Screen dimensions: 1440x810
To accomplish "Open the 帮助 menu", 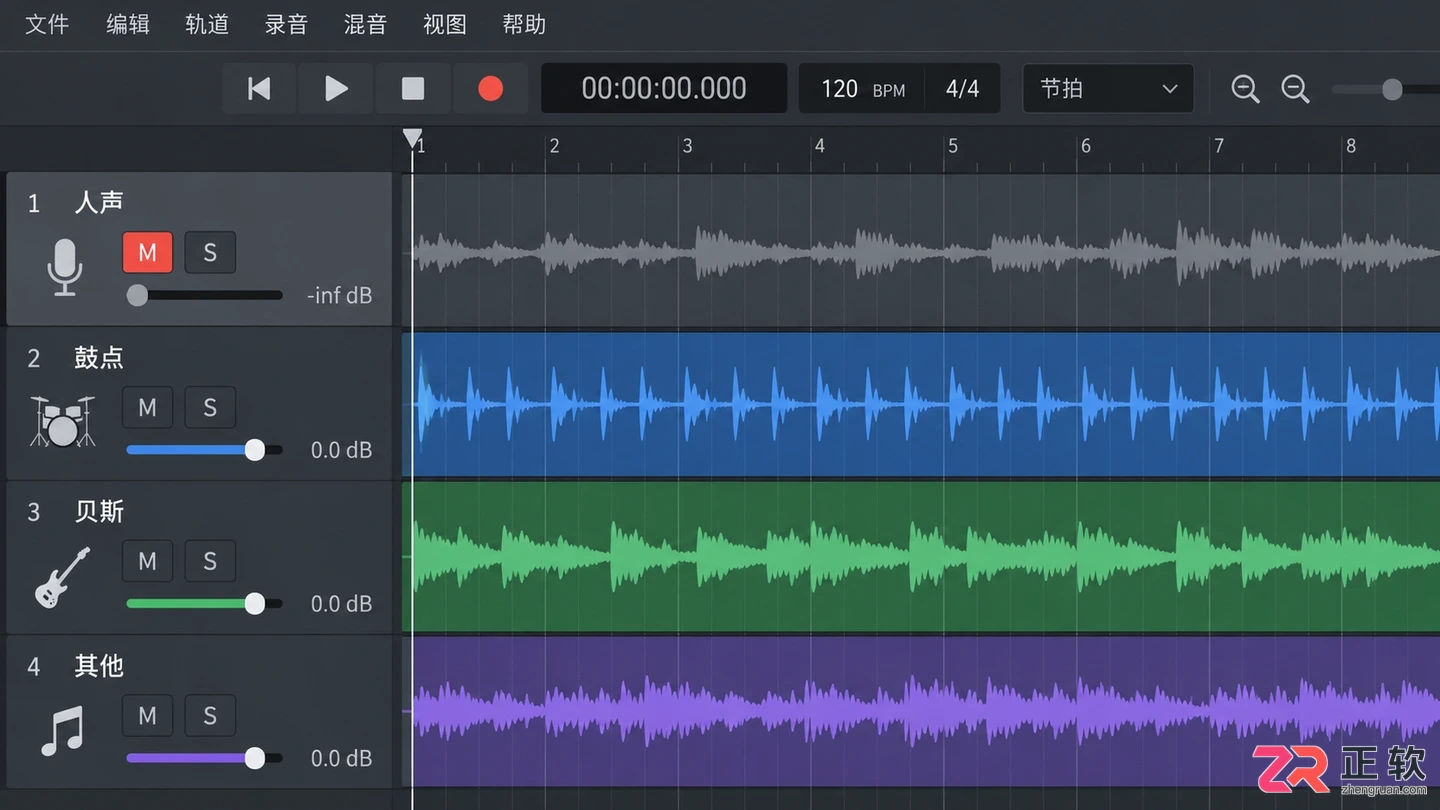I will tap(524, 24).
